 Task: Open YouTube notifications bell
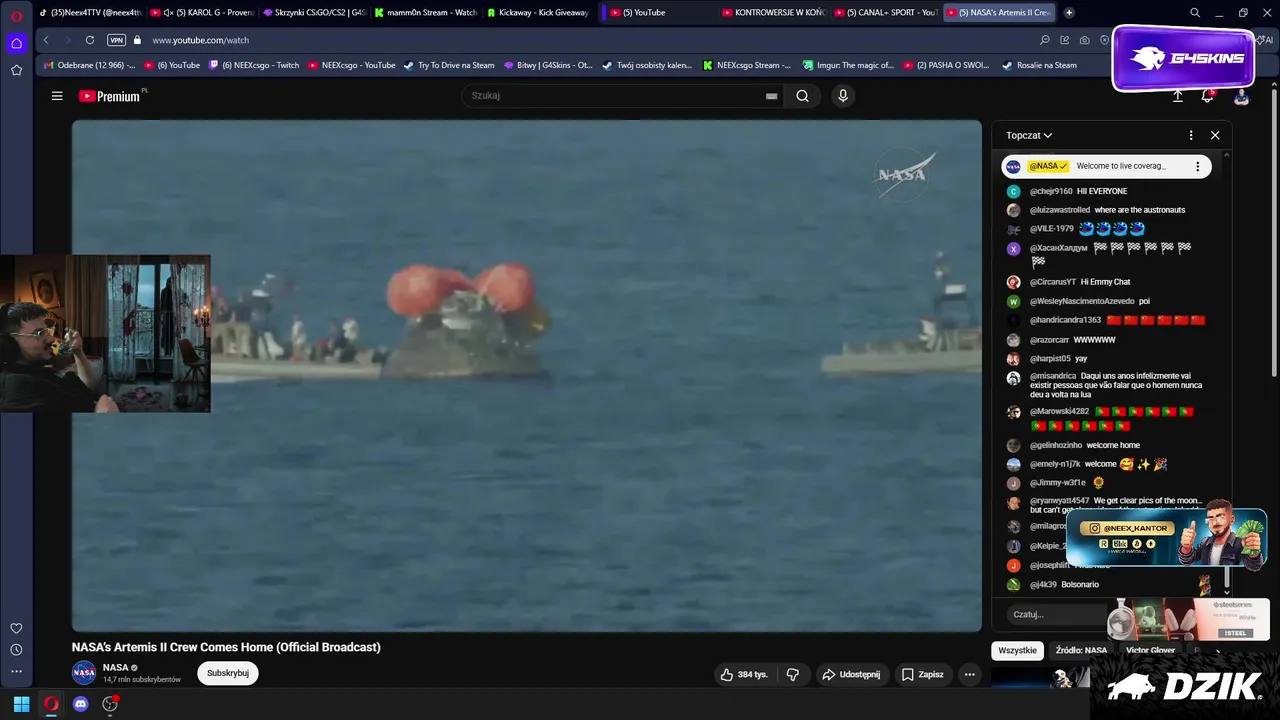pyautogui.click(x=1207, y=96)
